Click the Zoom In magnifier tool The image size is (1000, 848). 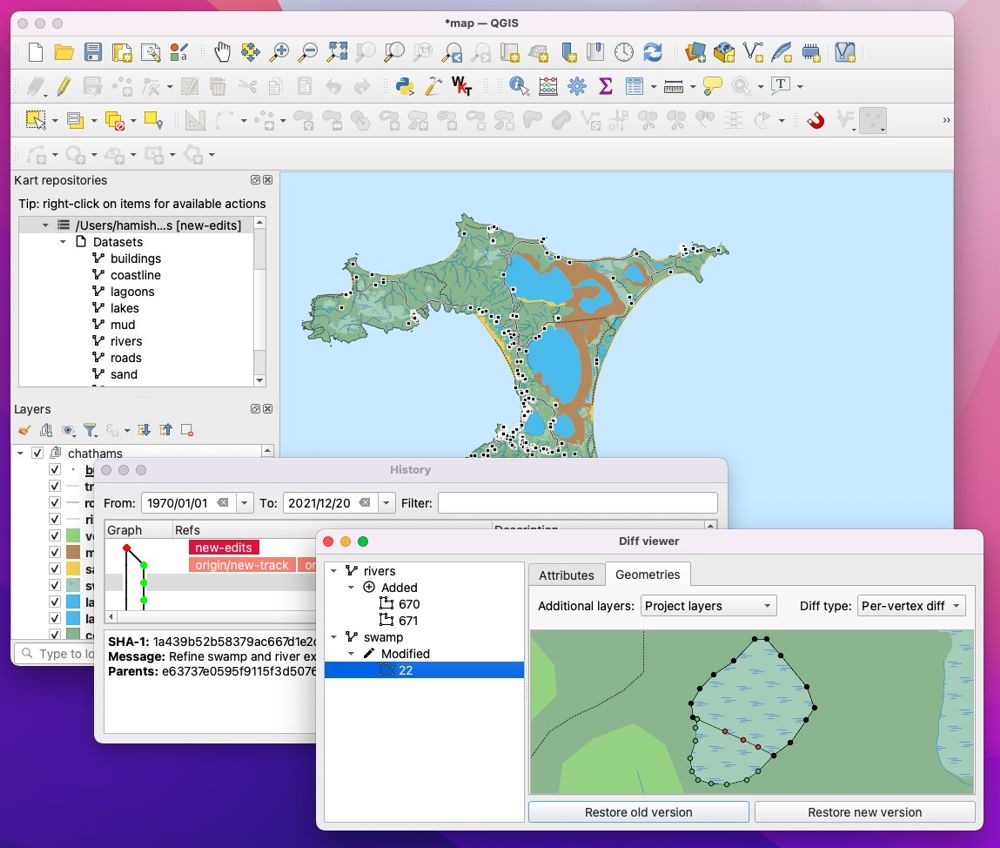coord(279,52)
